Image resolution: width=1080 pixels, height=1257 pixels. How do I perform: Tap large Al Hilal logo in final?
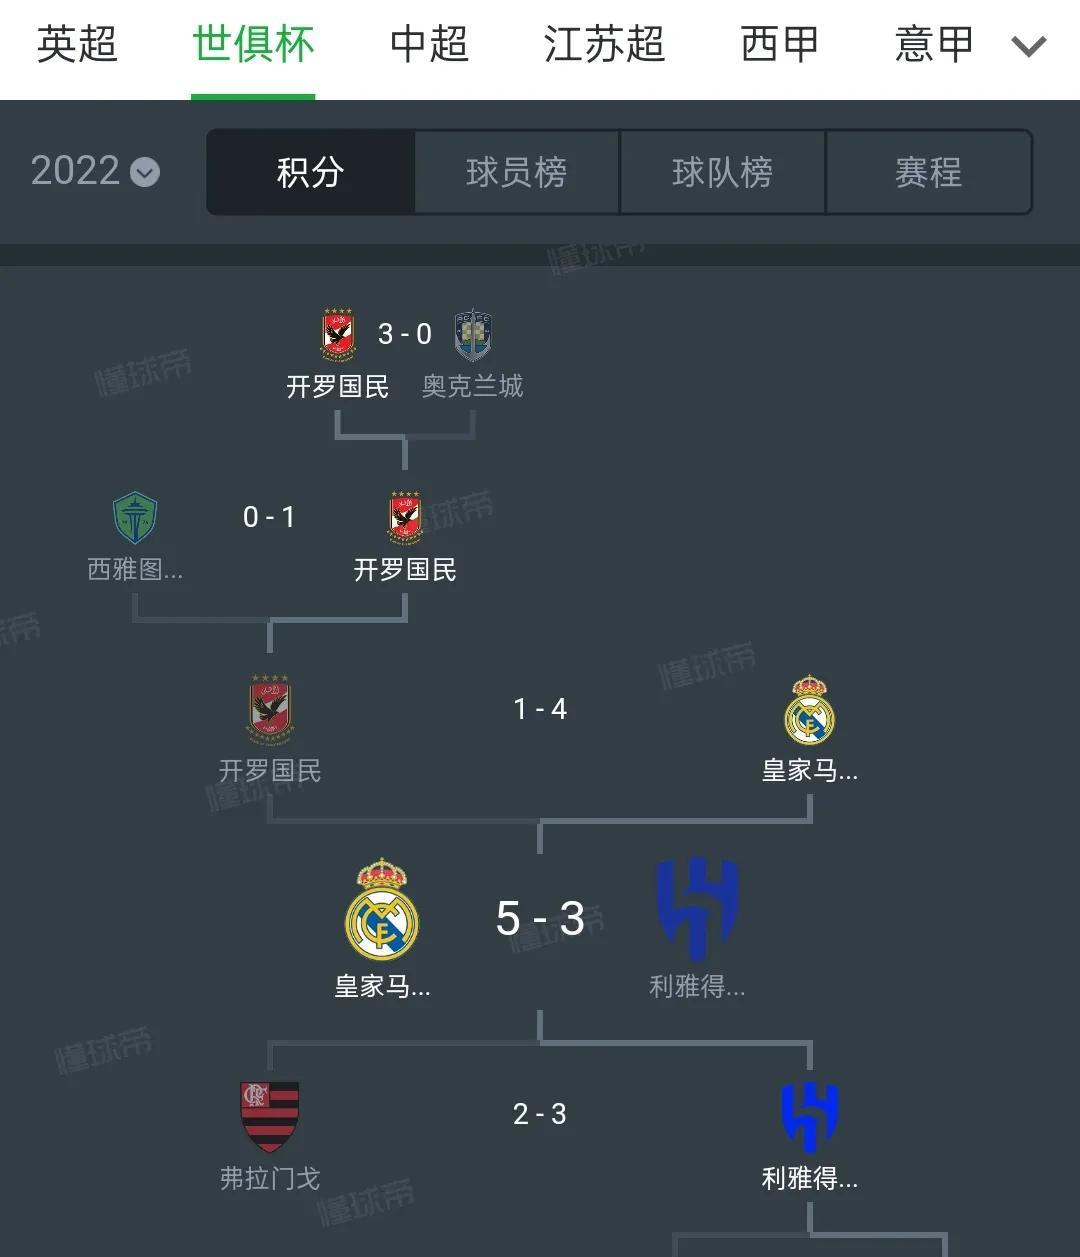697,910
